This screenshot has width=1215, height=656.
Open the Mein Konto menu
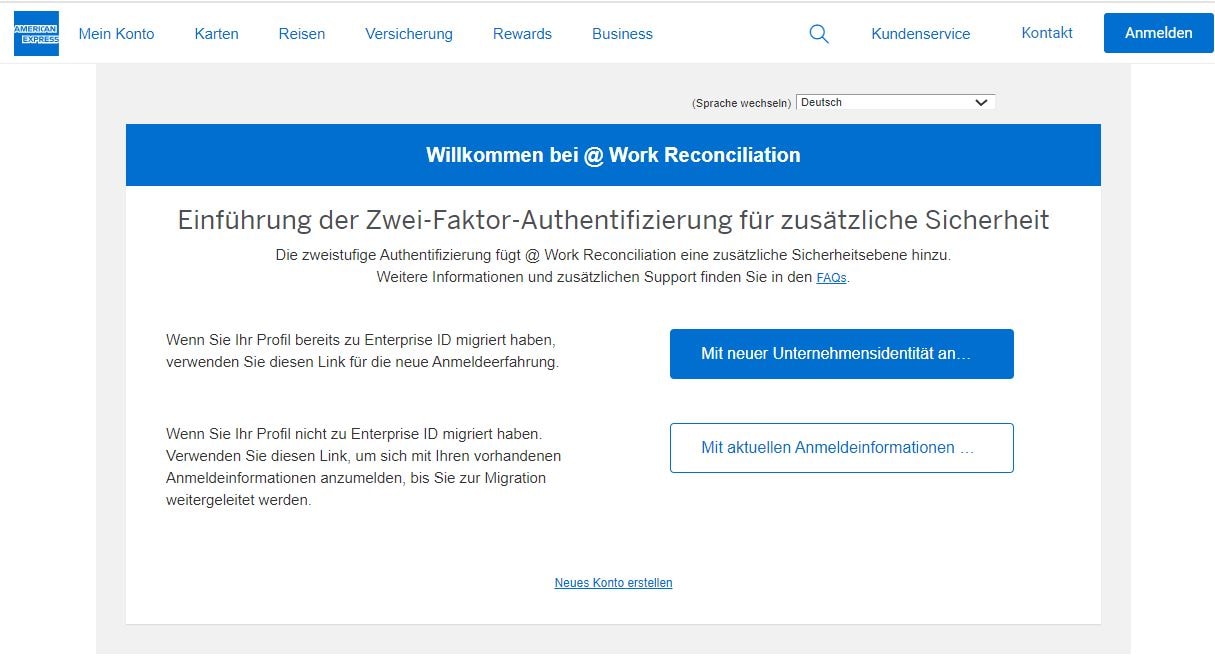click(116, 34)
